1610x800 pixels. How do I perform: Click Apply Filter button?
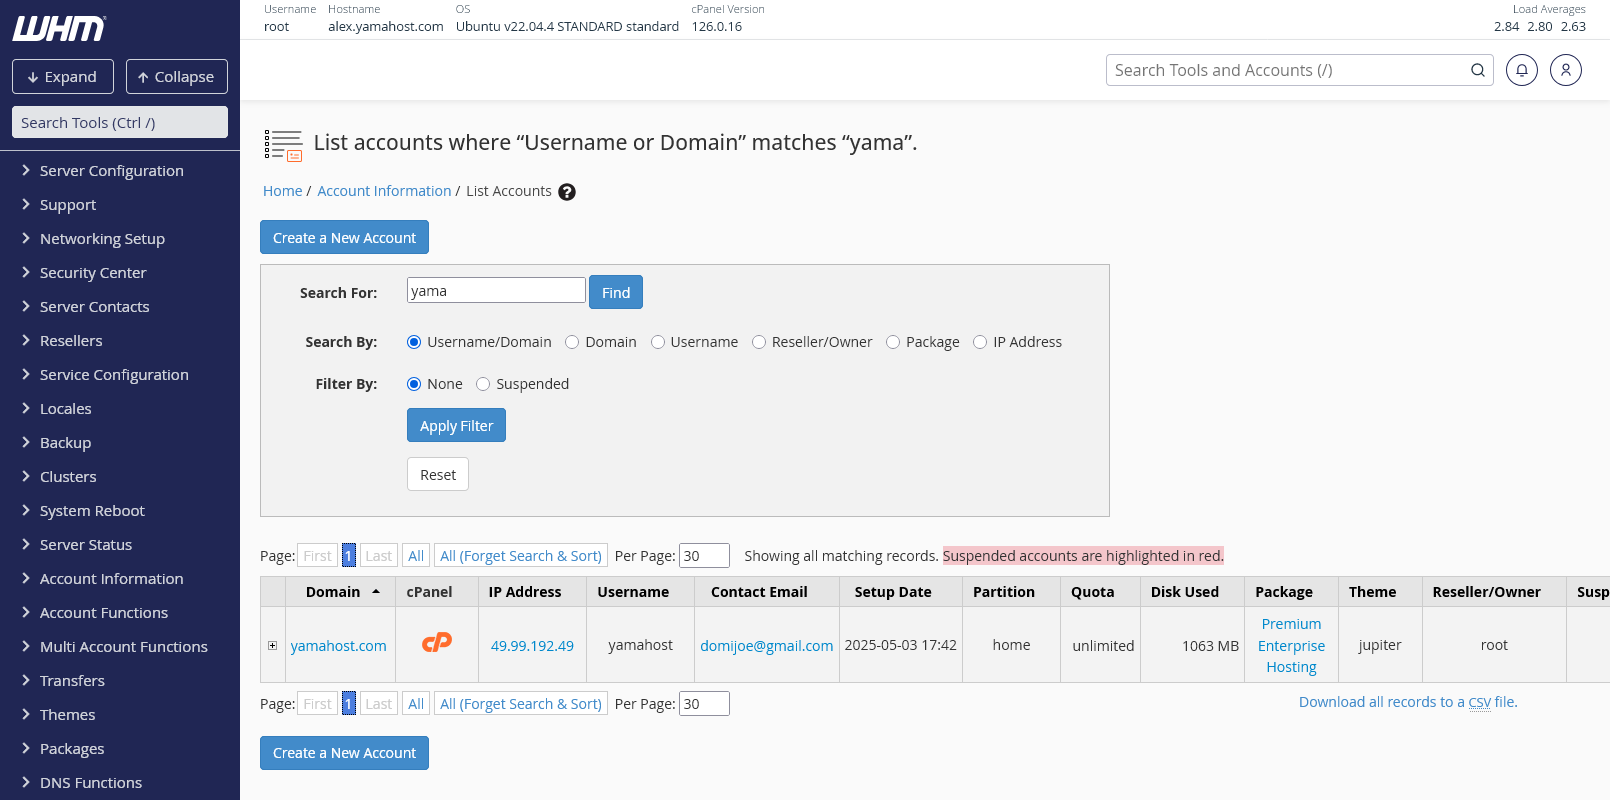click(456, 425)
